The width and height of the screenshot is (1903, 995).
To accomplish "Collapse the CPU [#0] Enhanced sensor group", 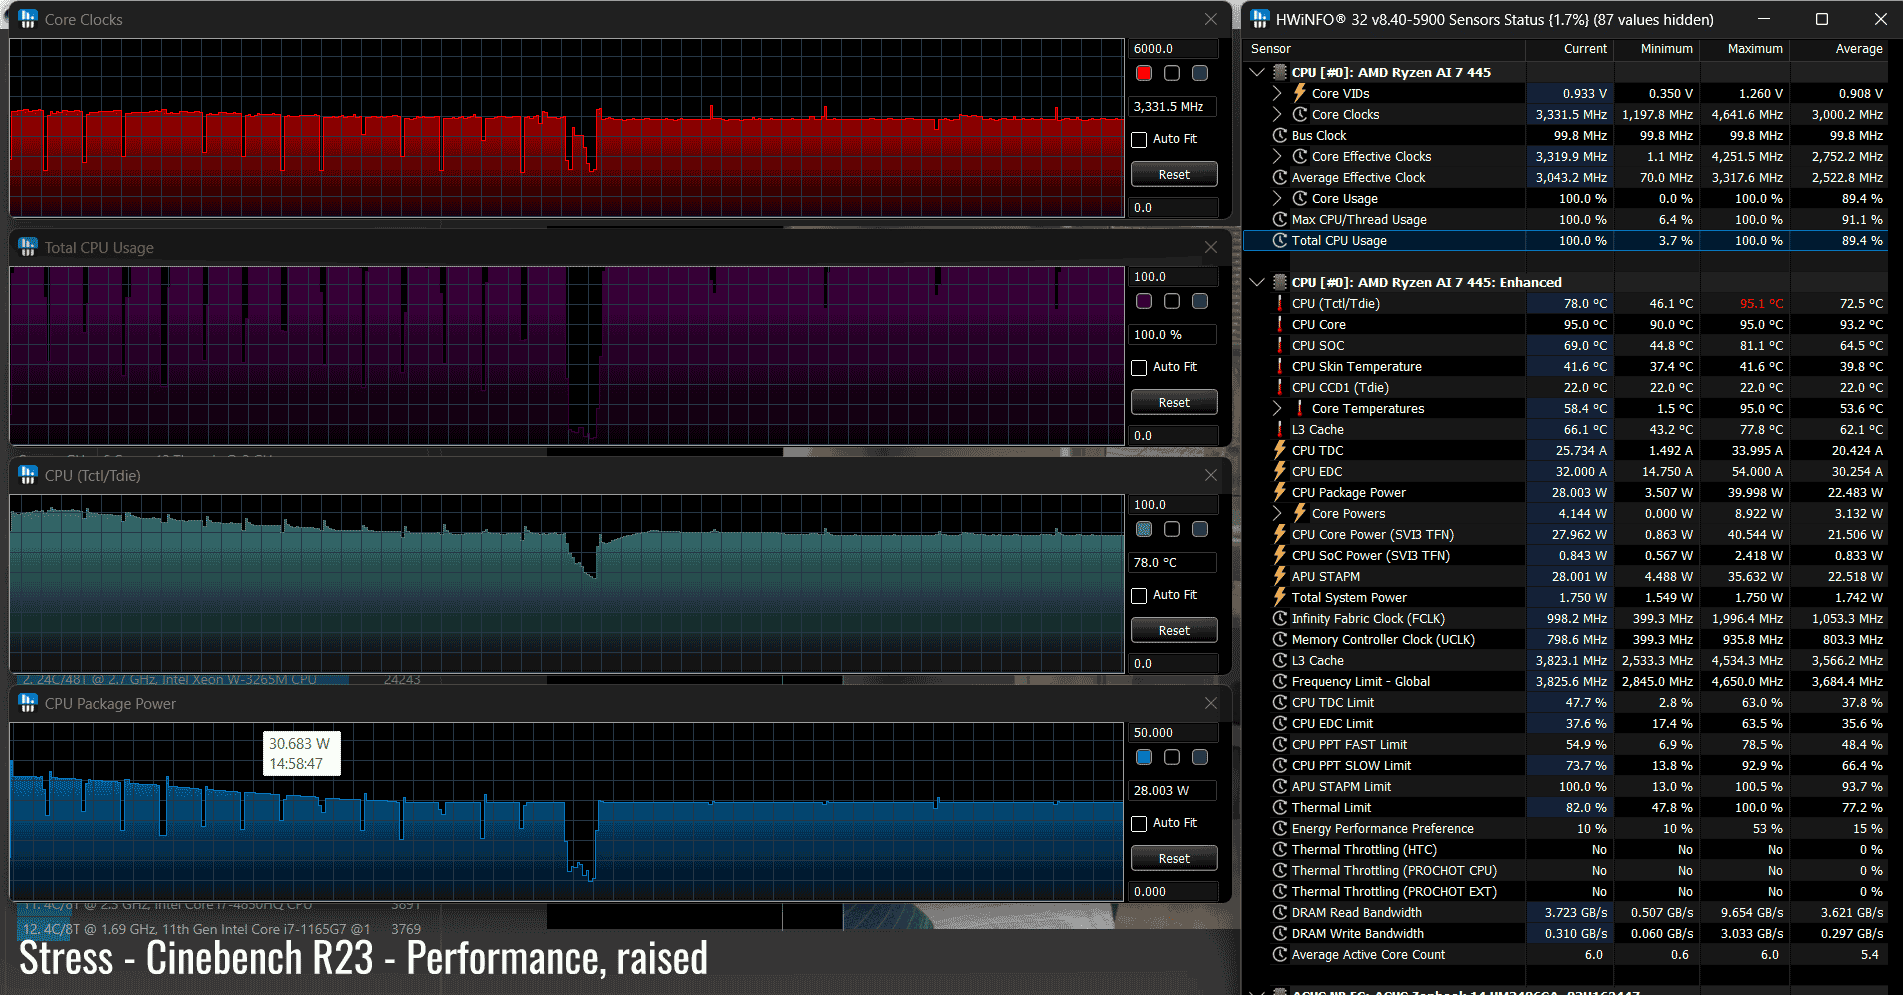I will coord(1257,282).
